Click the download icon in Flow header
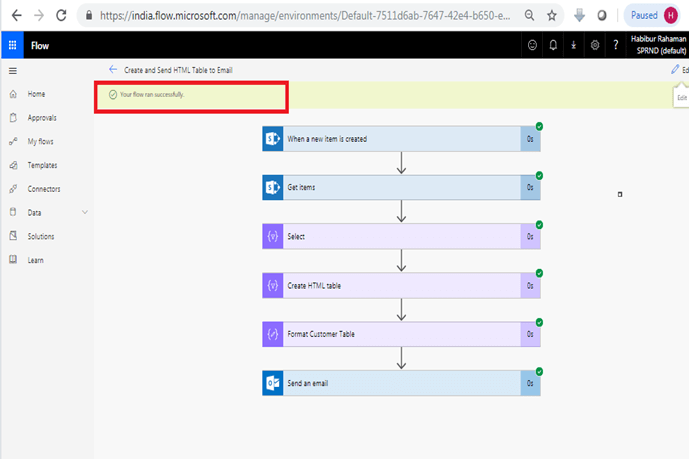This screenshot has width=689, height=459. tap(573, 45)
